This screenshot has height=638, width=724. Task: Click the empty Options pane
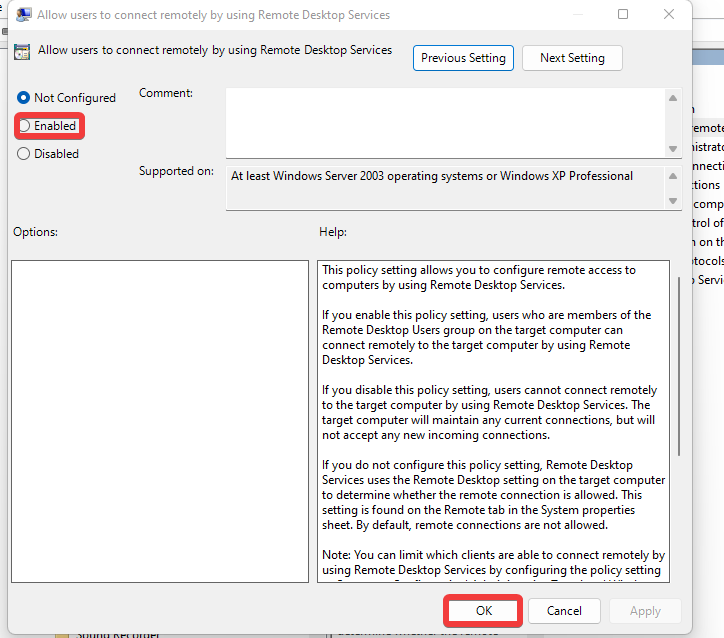[x=160, y=421]
